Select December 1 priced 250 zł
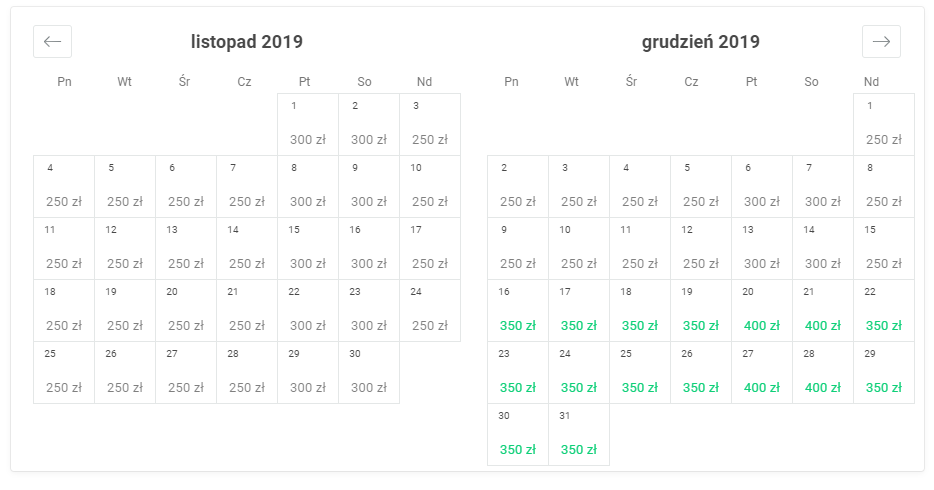This screenshot has height=490, width=934. [884, 125]
